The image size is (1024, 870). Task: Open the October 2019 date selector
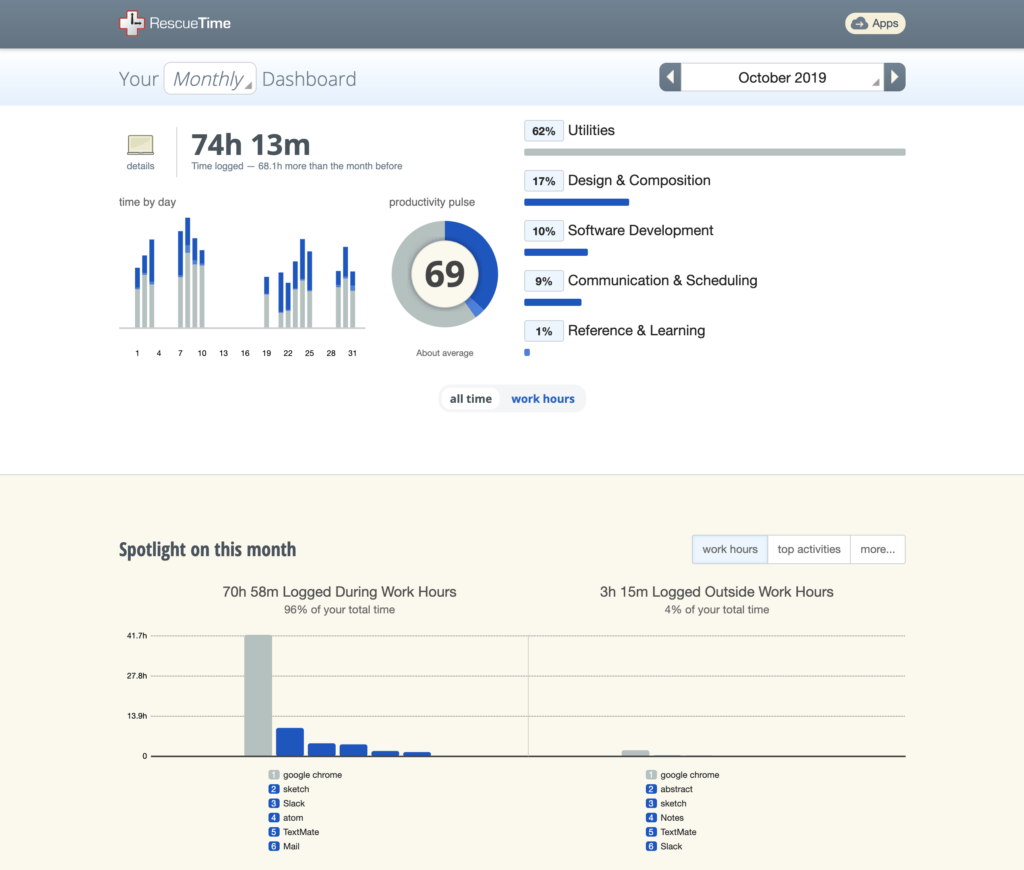pyautogui.click(x=782, y=77)
